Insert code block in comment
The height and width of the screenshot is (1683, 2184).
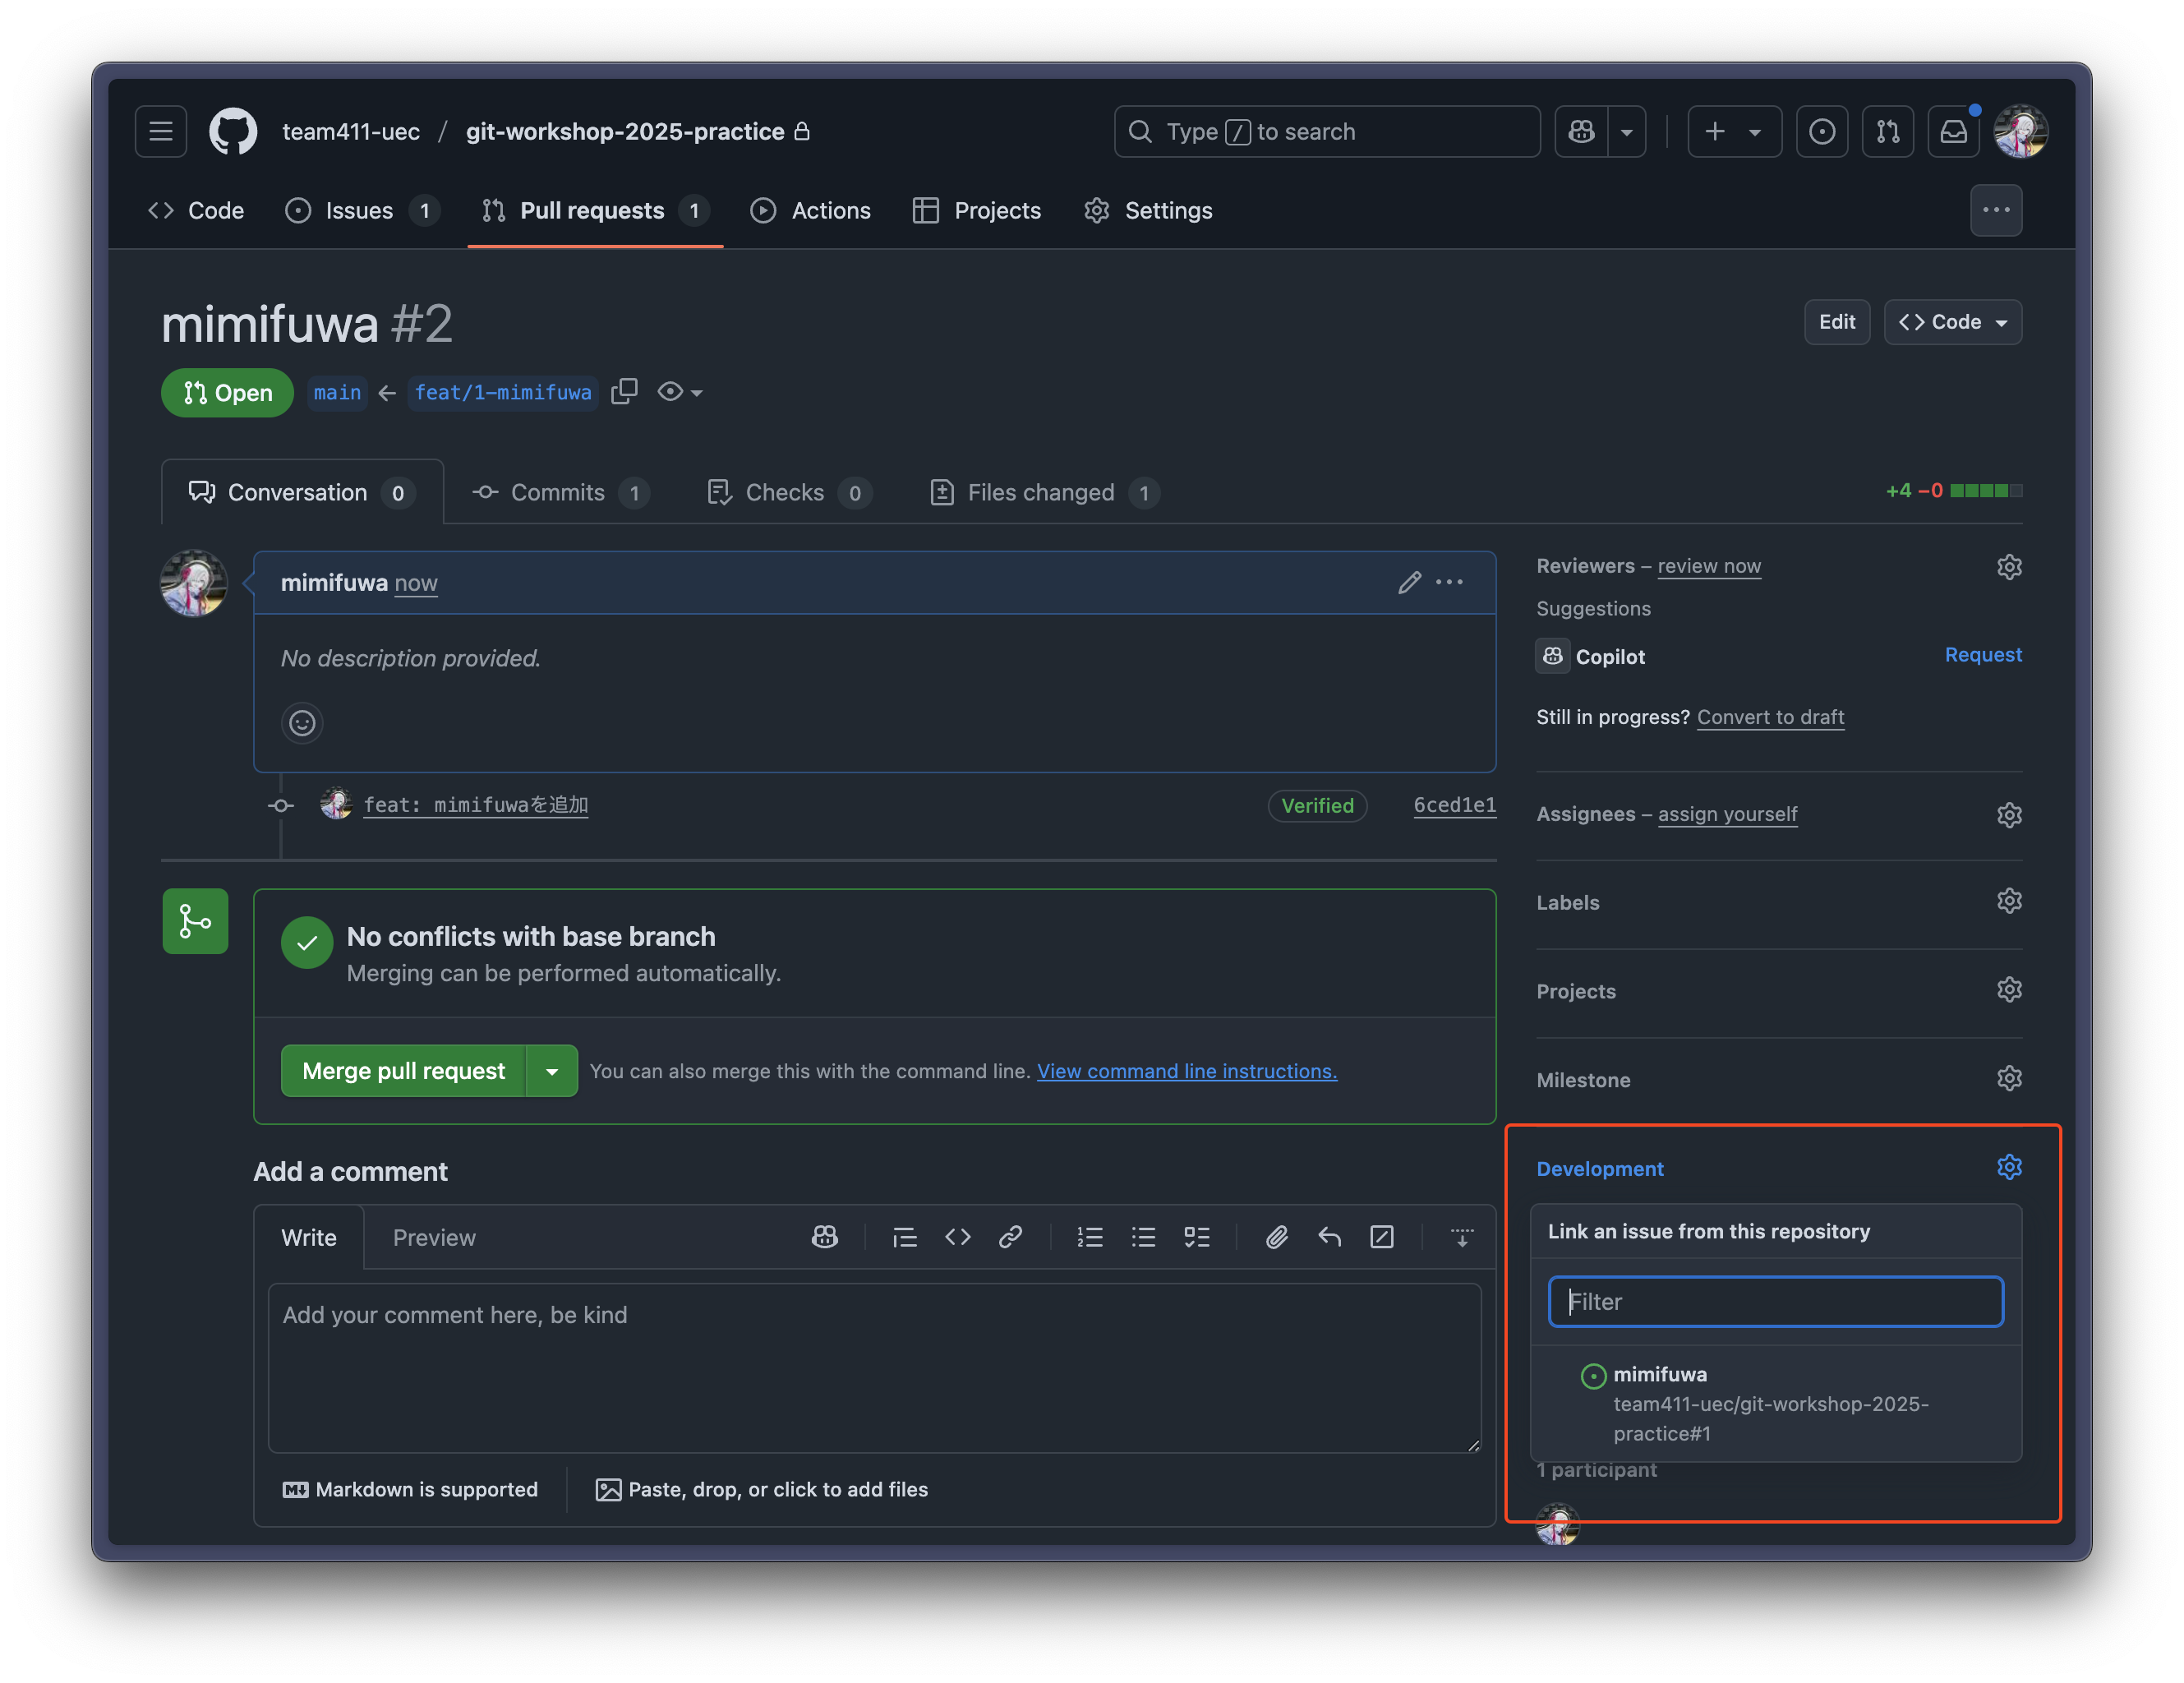click(x=957, y=1237)
